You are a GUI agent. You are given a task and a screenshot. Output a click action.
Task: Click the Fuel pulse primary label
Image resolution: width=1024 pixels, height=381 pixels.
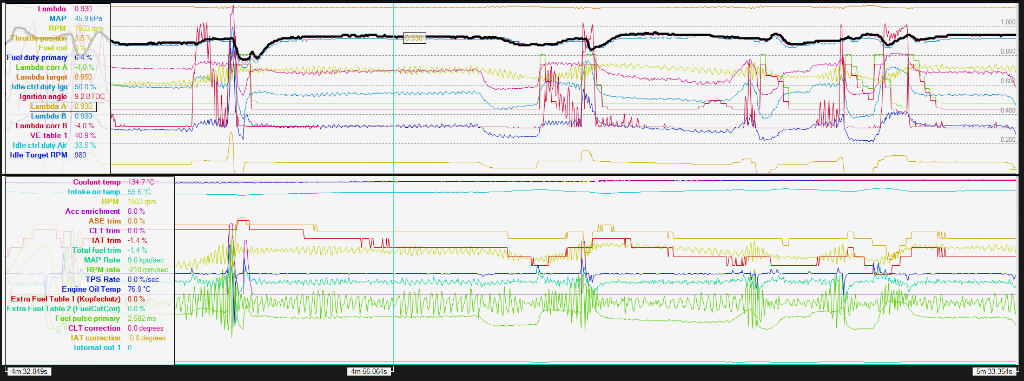click(87, 318)
